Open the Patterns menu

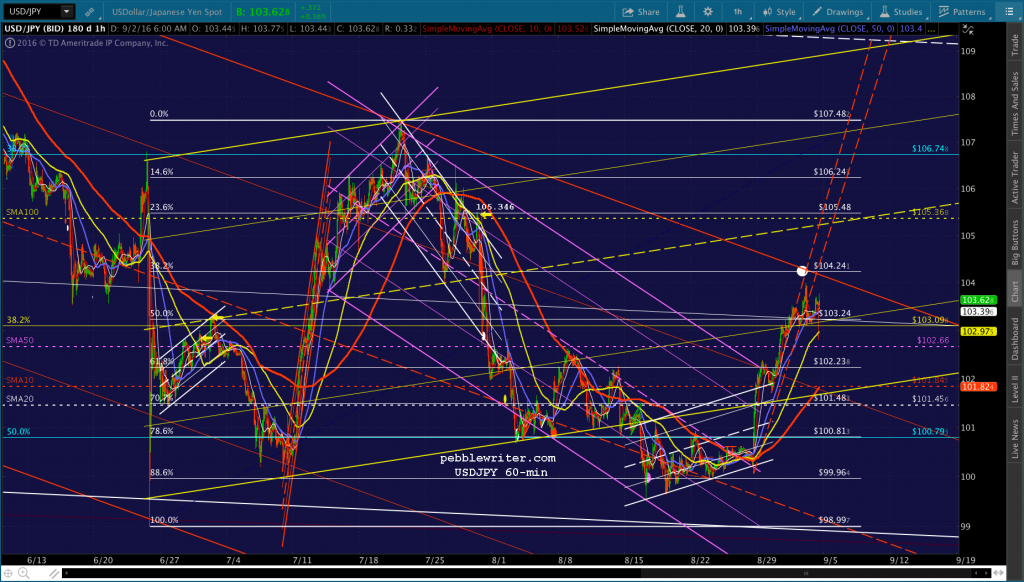(x=962, y=12)
